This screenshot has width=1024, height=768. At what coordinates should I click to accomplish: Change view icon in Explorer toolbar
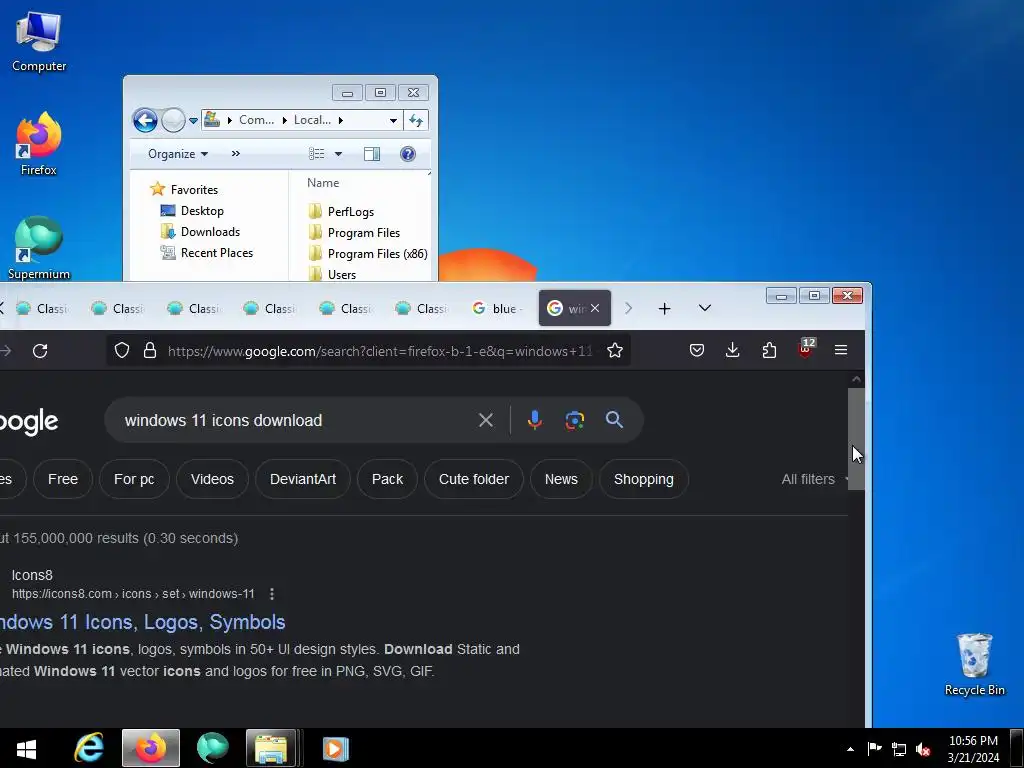(317, 153)
